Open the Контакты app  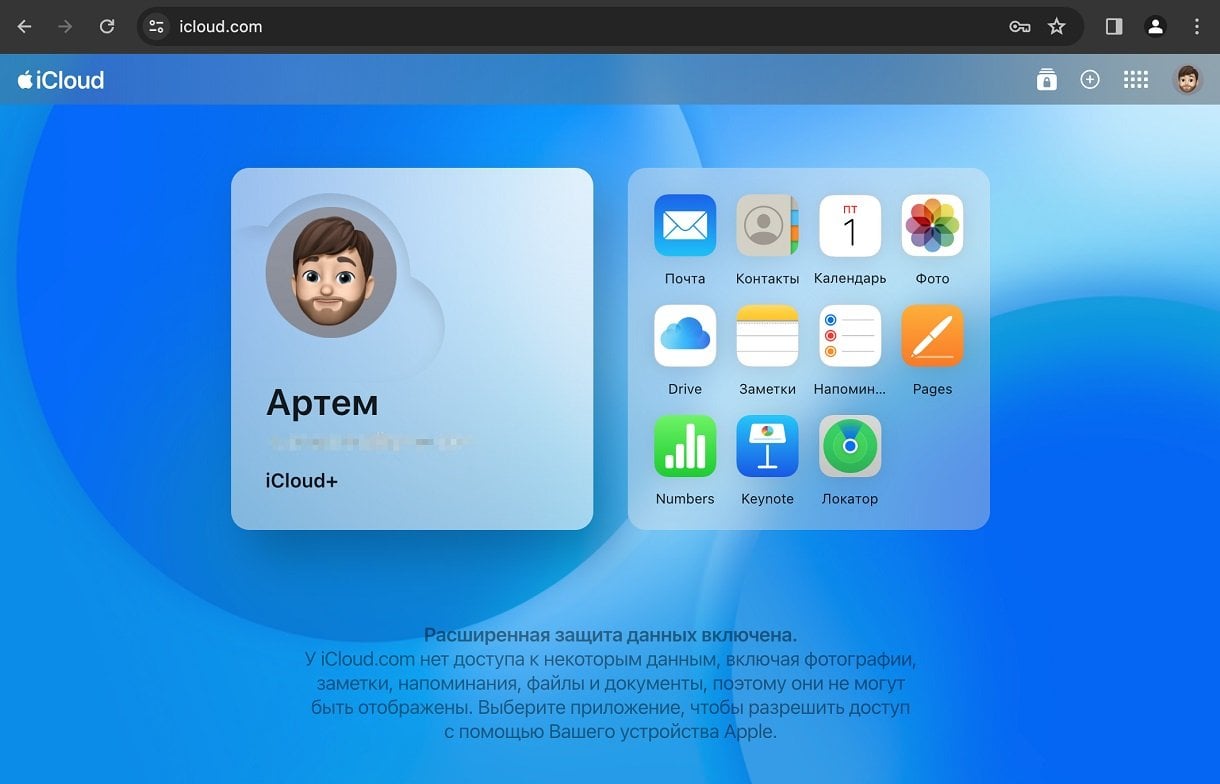pyautogui.click(x=767, y=226)
